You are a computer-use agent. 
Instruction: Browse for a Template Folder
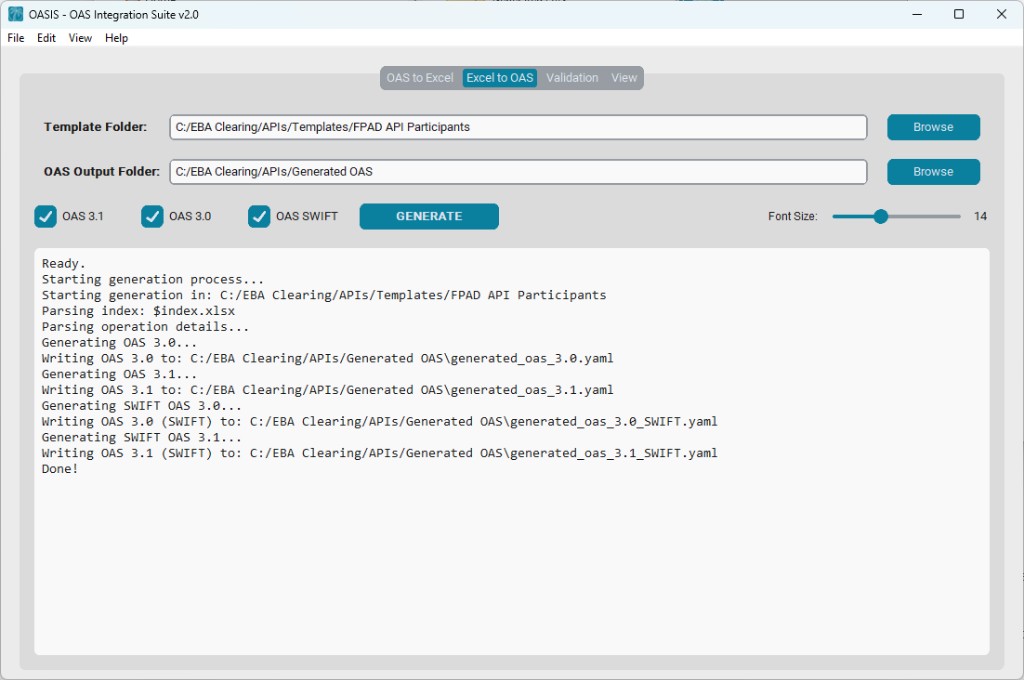point(932,127)
